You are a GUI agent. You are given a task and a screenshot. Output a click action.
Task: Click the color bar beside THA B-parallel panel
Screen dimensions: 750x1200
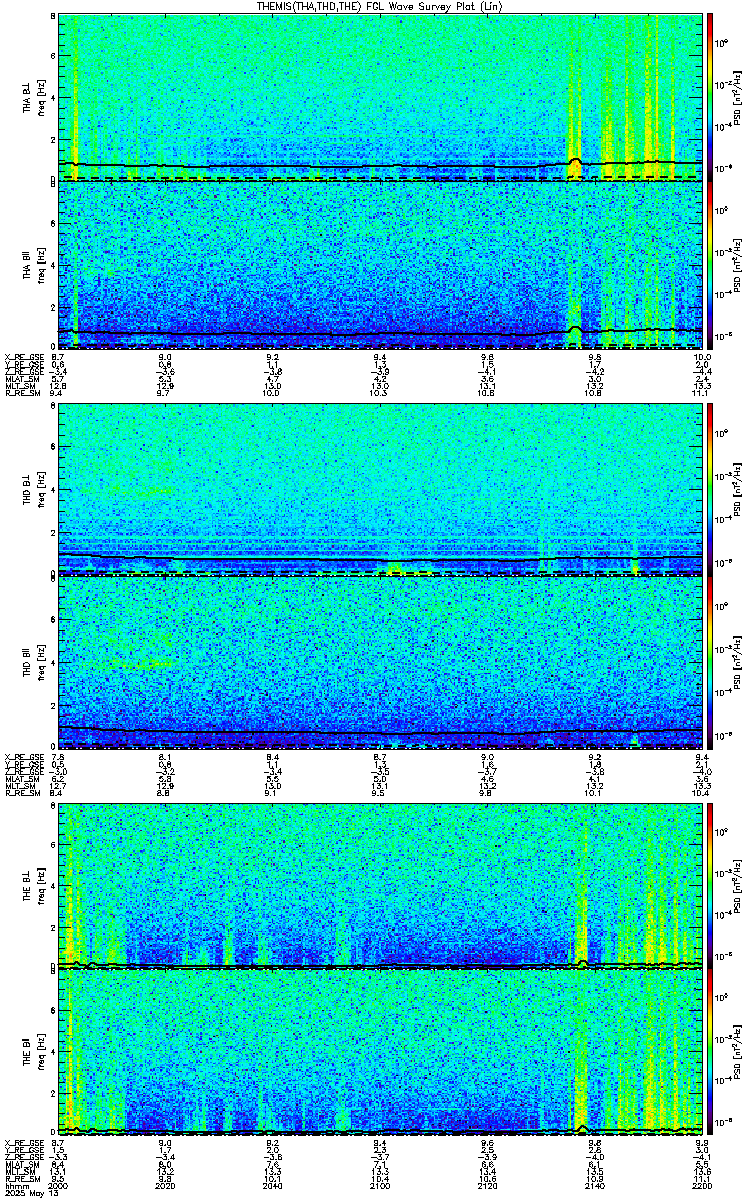pyautogui.click(x=710, y=265)
